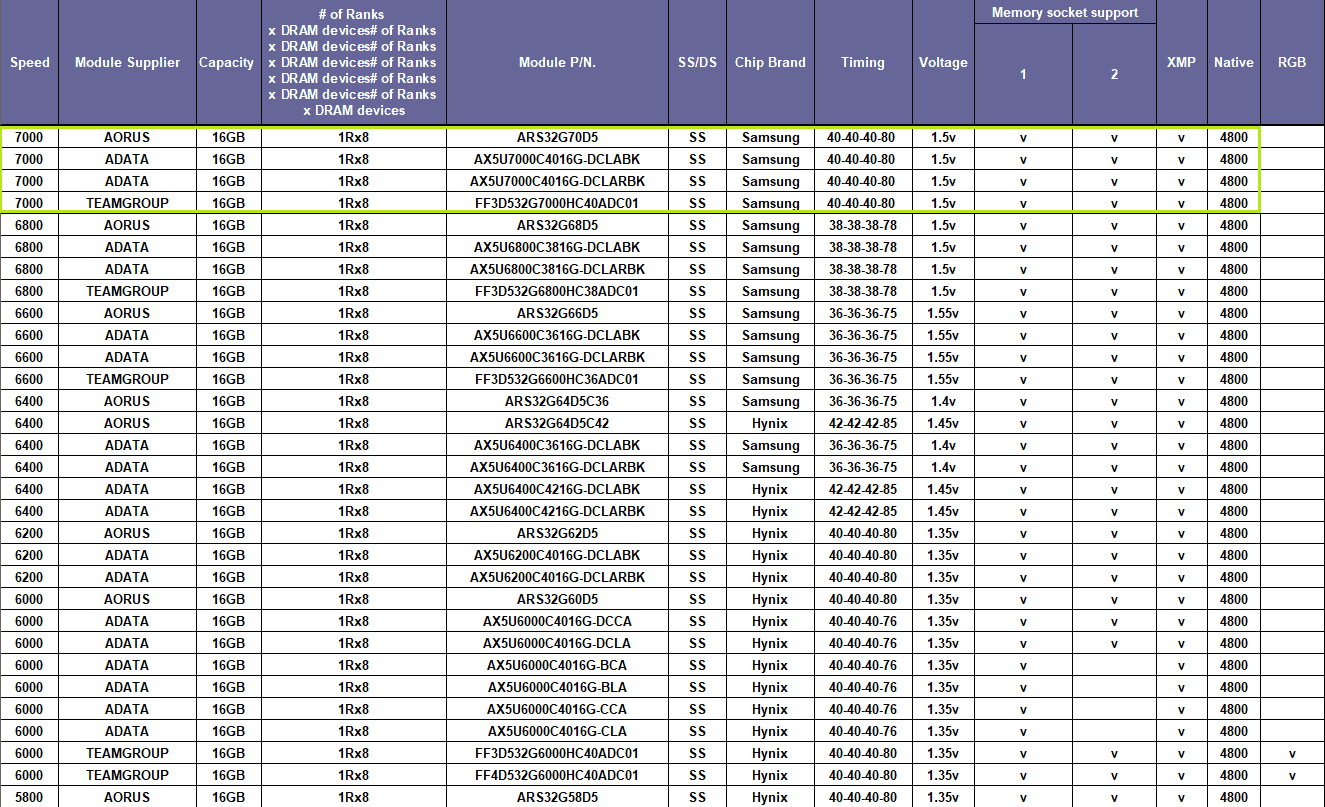
Task: Select part number AX5U6400C3616G-DCLARBK
Action: [557, 467]
